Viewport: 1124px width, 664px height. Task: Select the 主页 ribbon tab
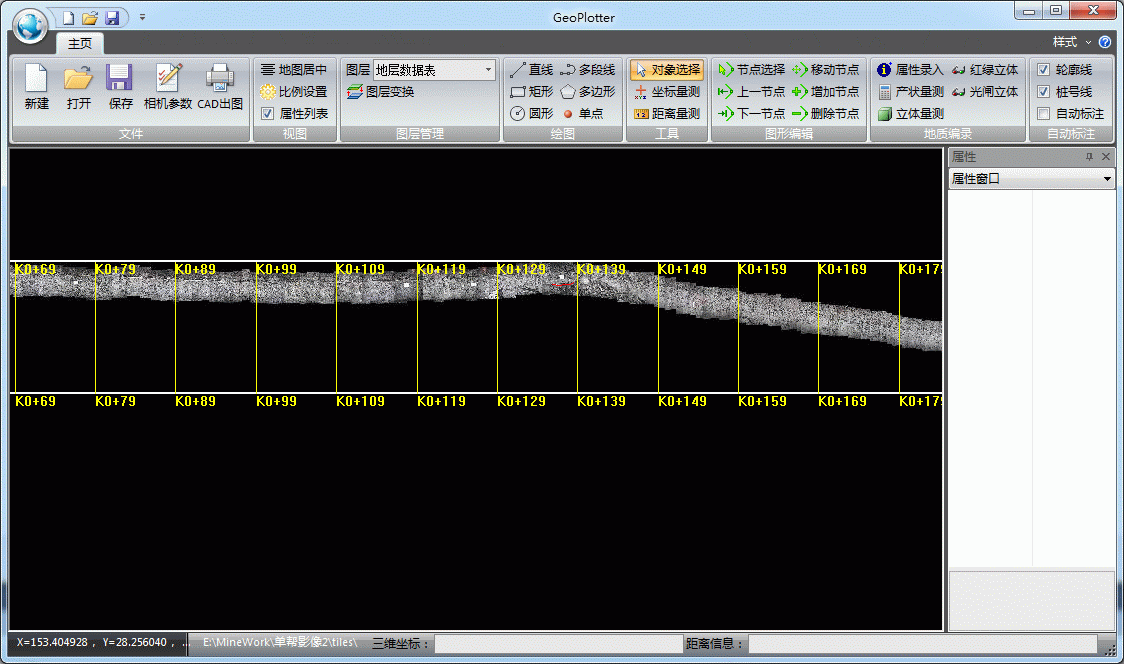tap(80, 44)
